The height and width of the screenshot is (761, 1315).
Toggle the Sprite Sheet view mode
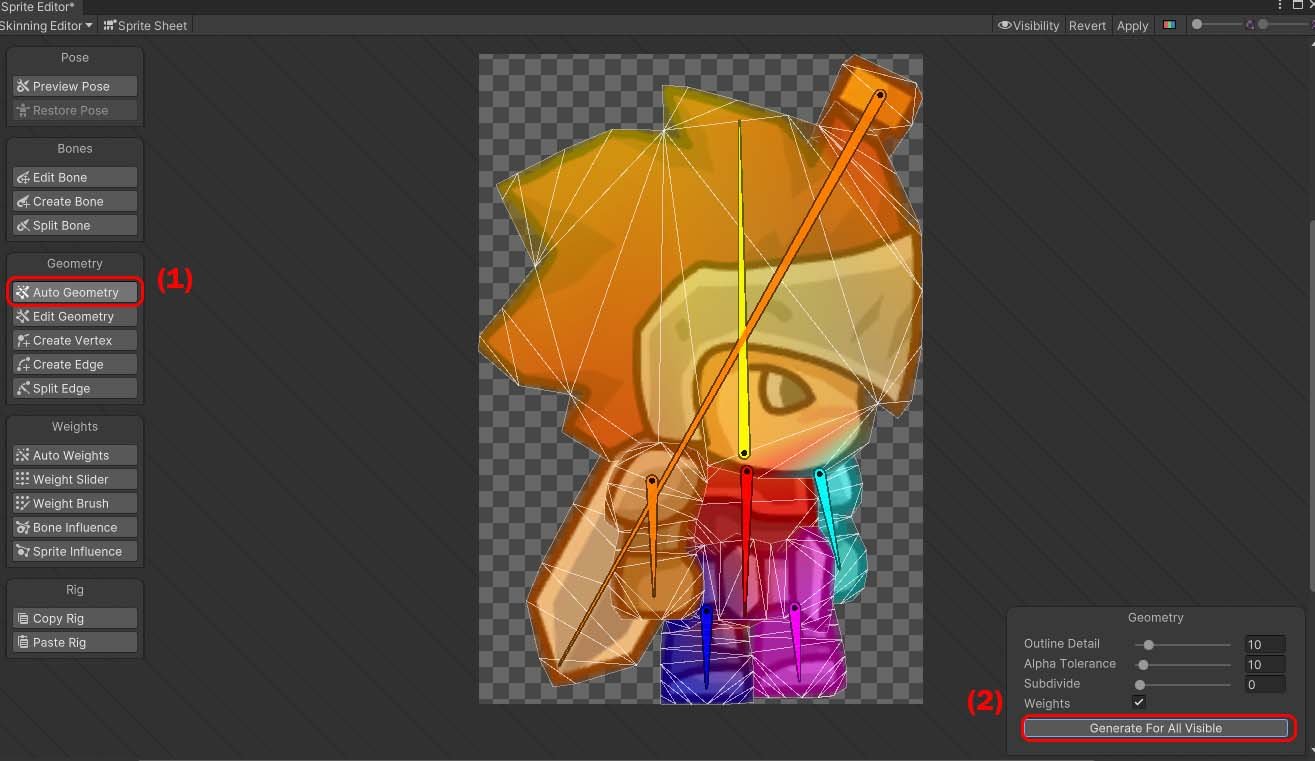pyautogui.click(x=145, y=25)
